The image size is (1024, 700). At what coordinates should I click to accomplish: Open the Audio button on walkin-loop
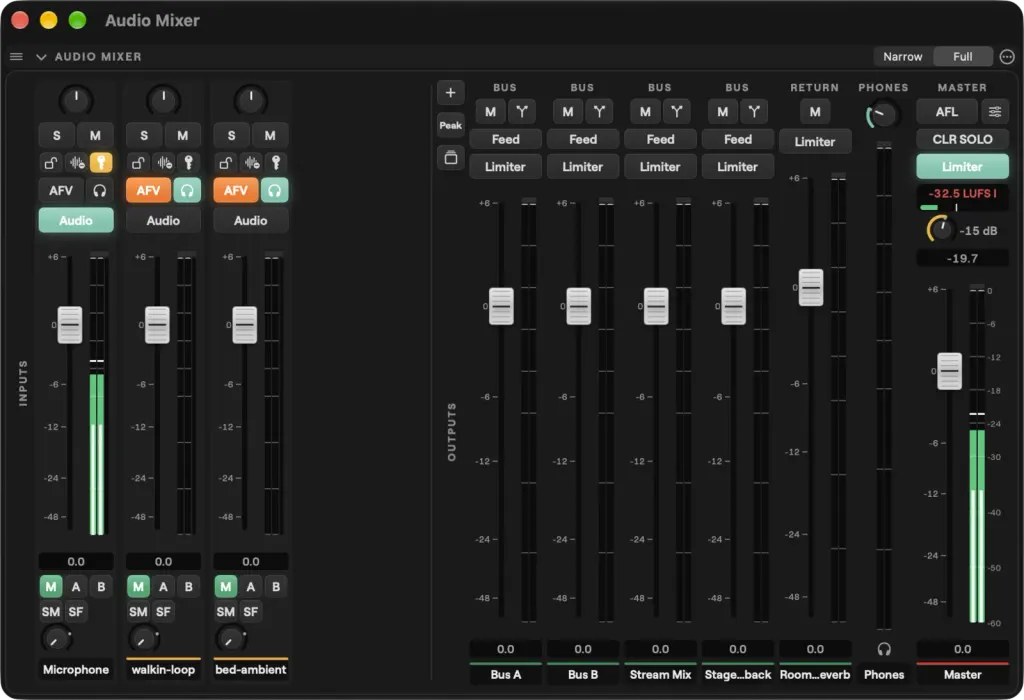[x=163, y=221]
